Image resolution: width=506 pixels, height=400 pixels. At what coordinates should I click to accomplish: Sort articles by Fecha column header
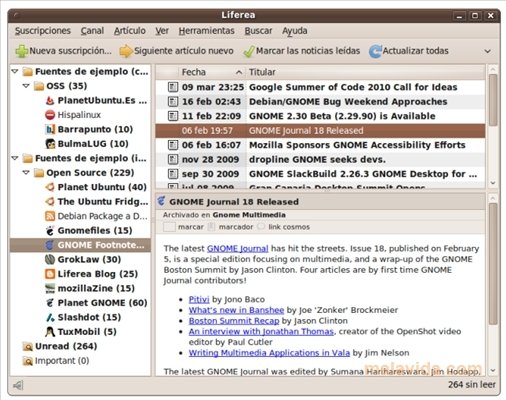pos(212,72)
